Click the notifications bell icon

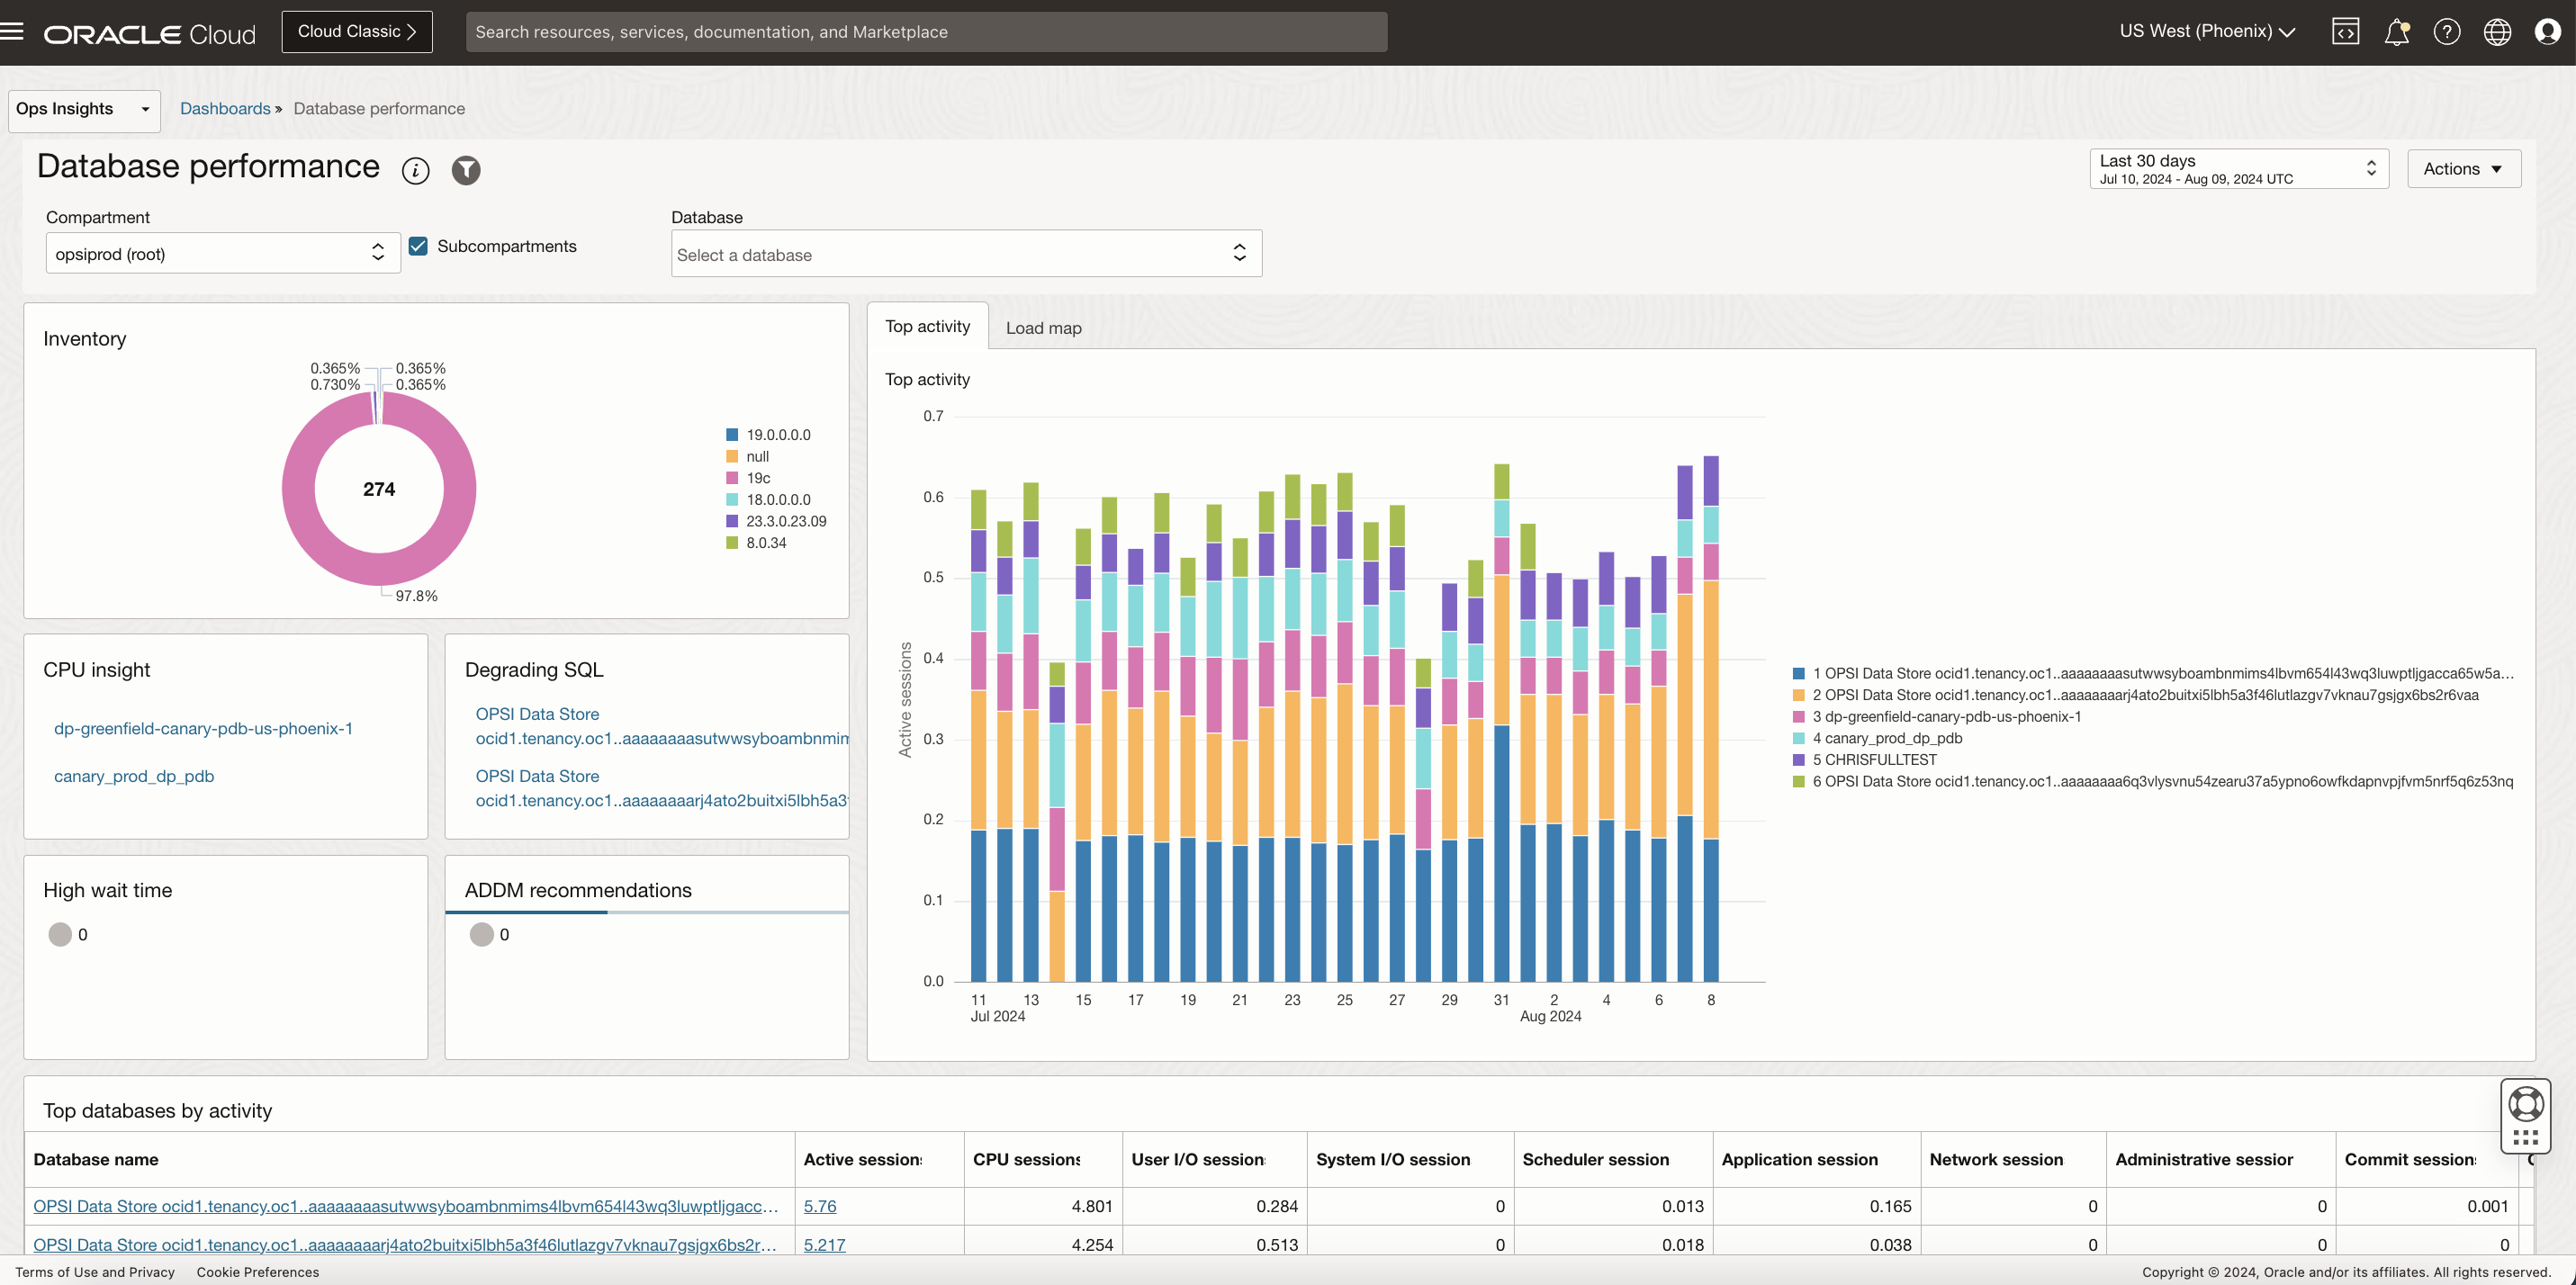[2396, 32]
